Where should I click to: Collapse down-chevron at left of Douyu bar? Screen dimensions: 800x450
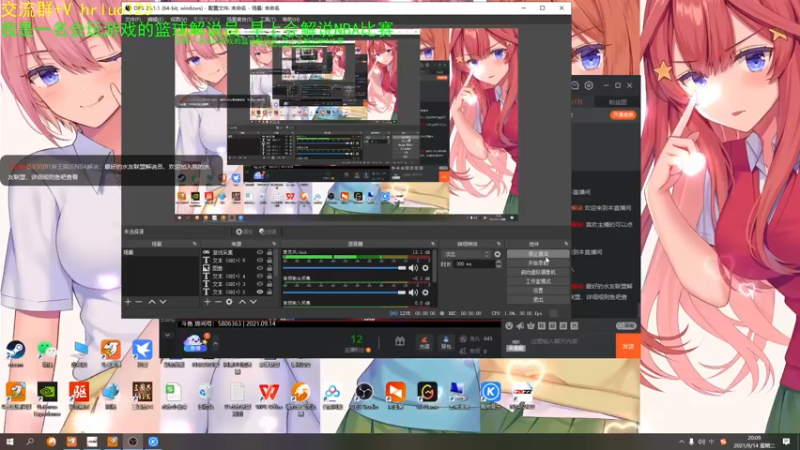[x=168, y=335]
